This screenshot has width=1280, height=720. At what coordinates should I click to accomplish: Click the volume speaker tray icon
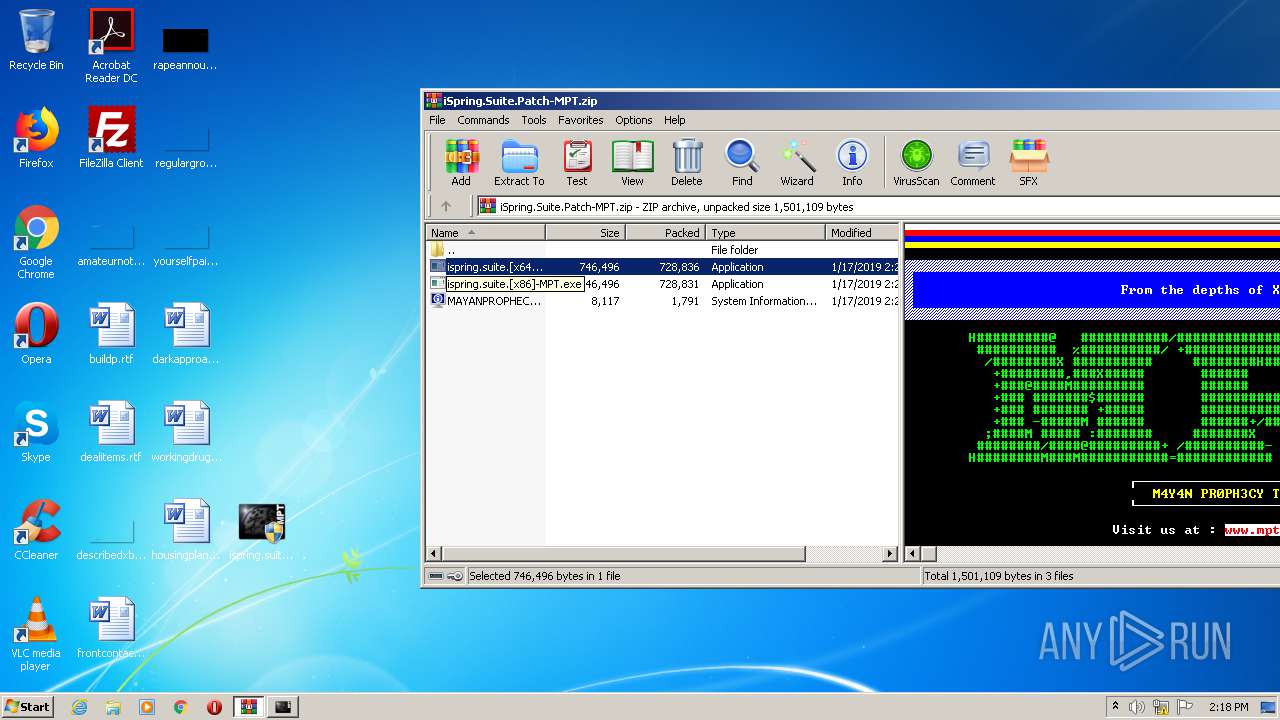1137,707
